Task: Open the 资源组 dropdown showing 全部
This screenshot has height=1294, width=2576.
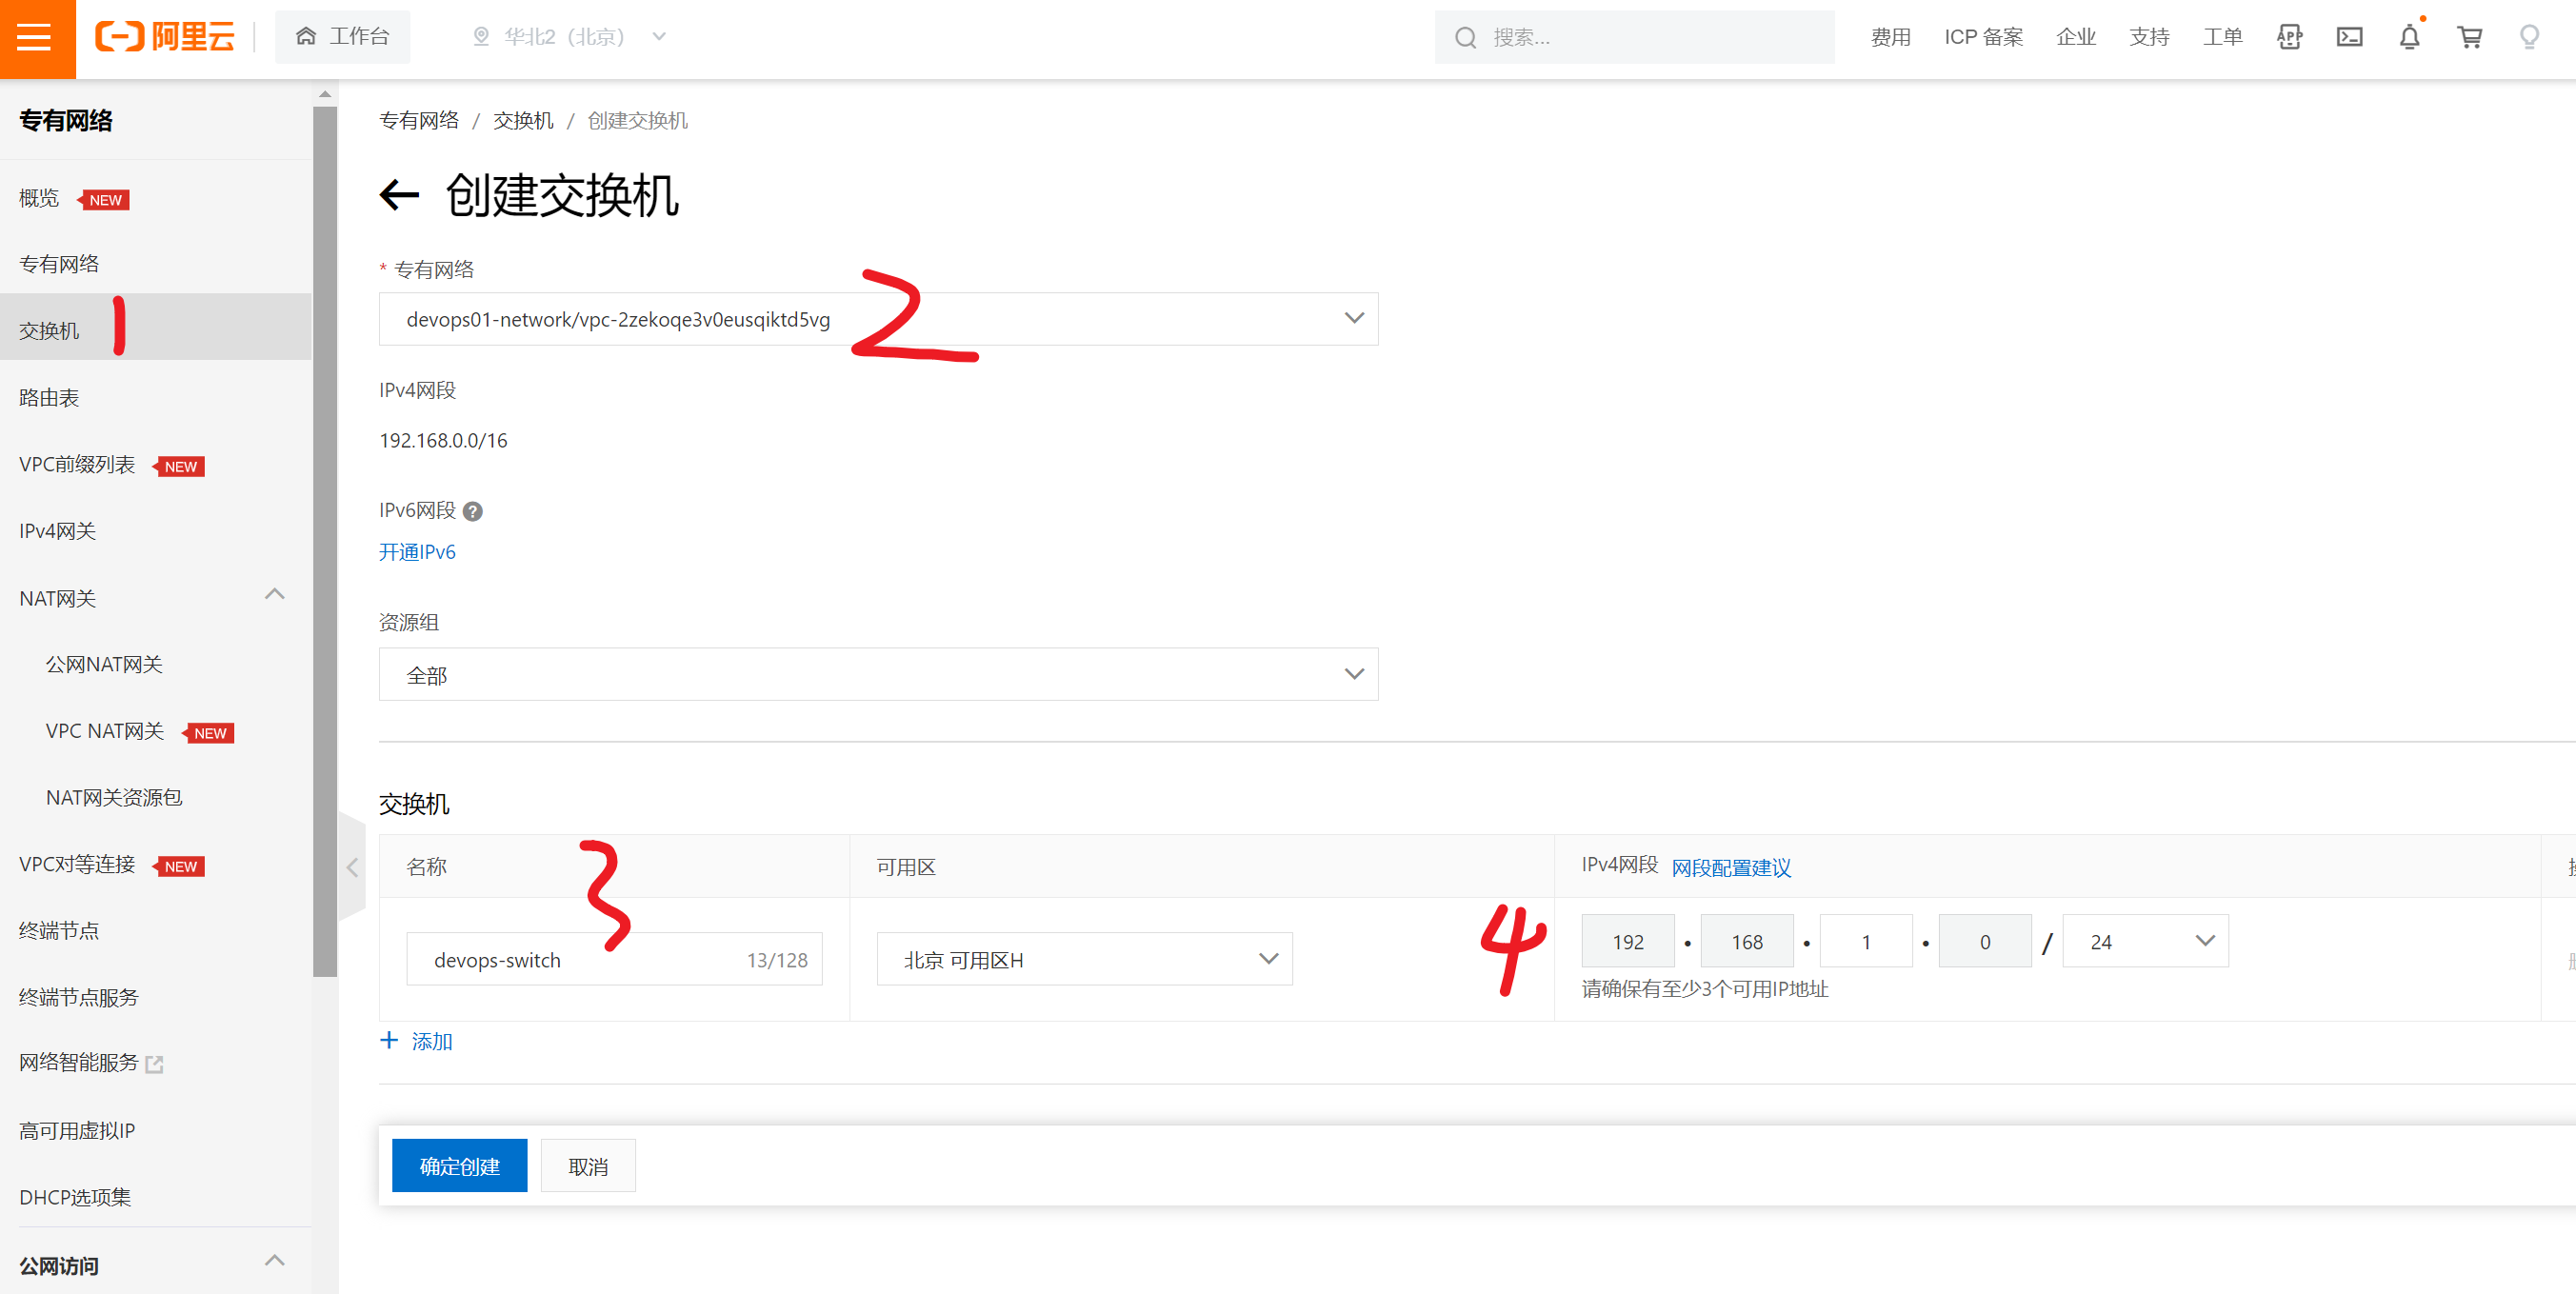Action: 877,674
